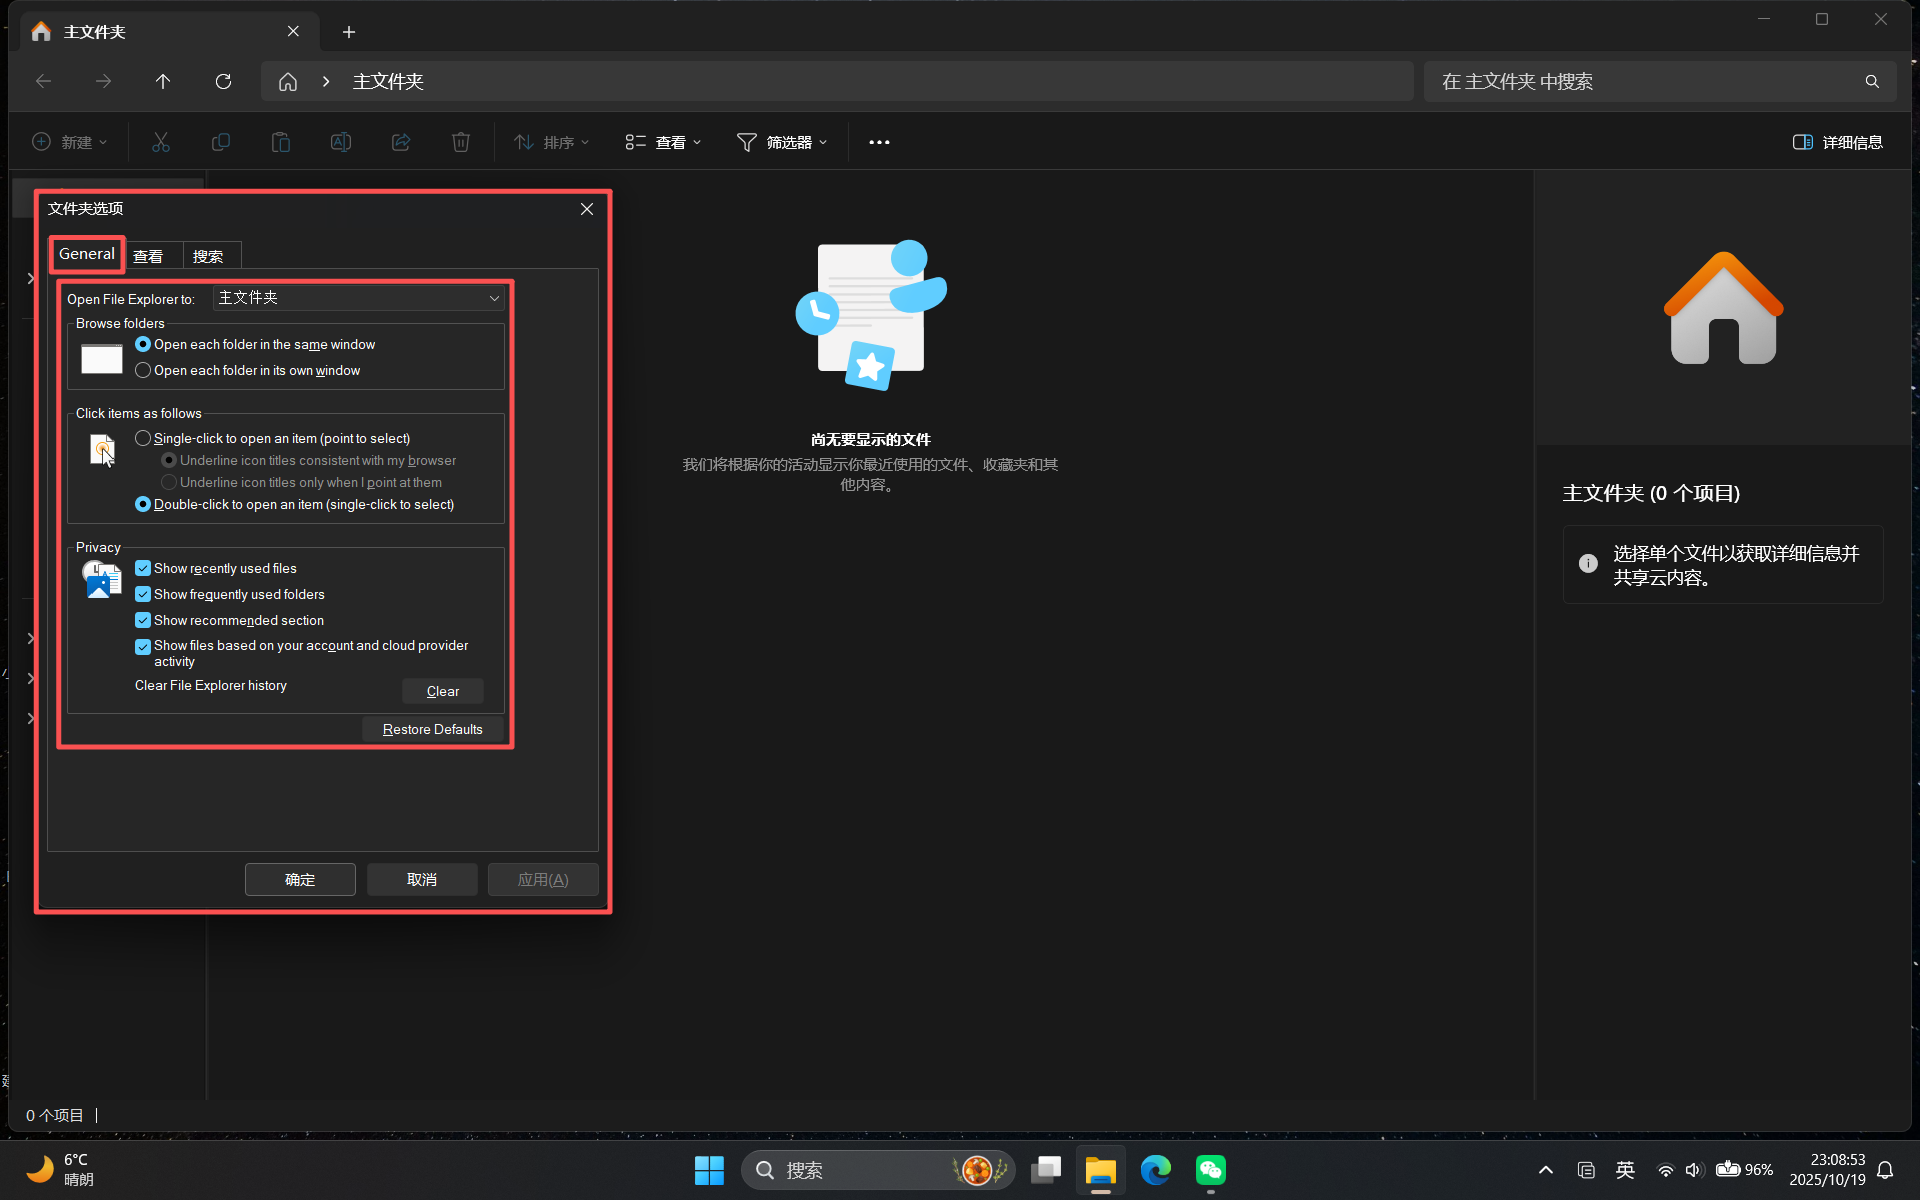This screenshot has height=1200, width=1920.
Task: Click in the 在主文件夹中搜索 search field
Action: click(x=1640, y=81)
